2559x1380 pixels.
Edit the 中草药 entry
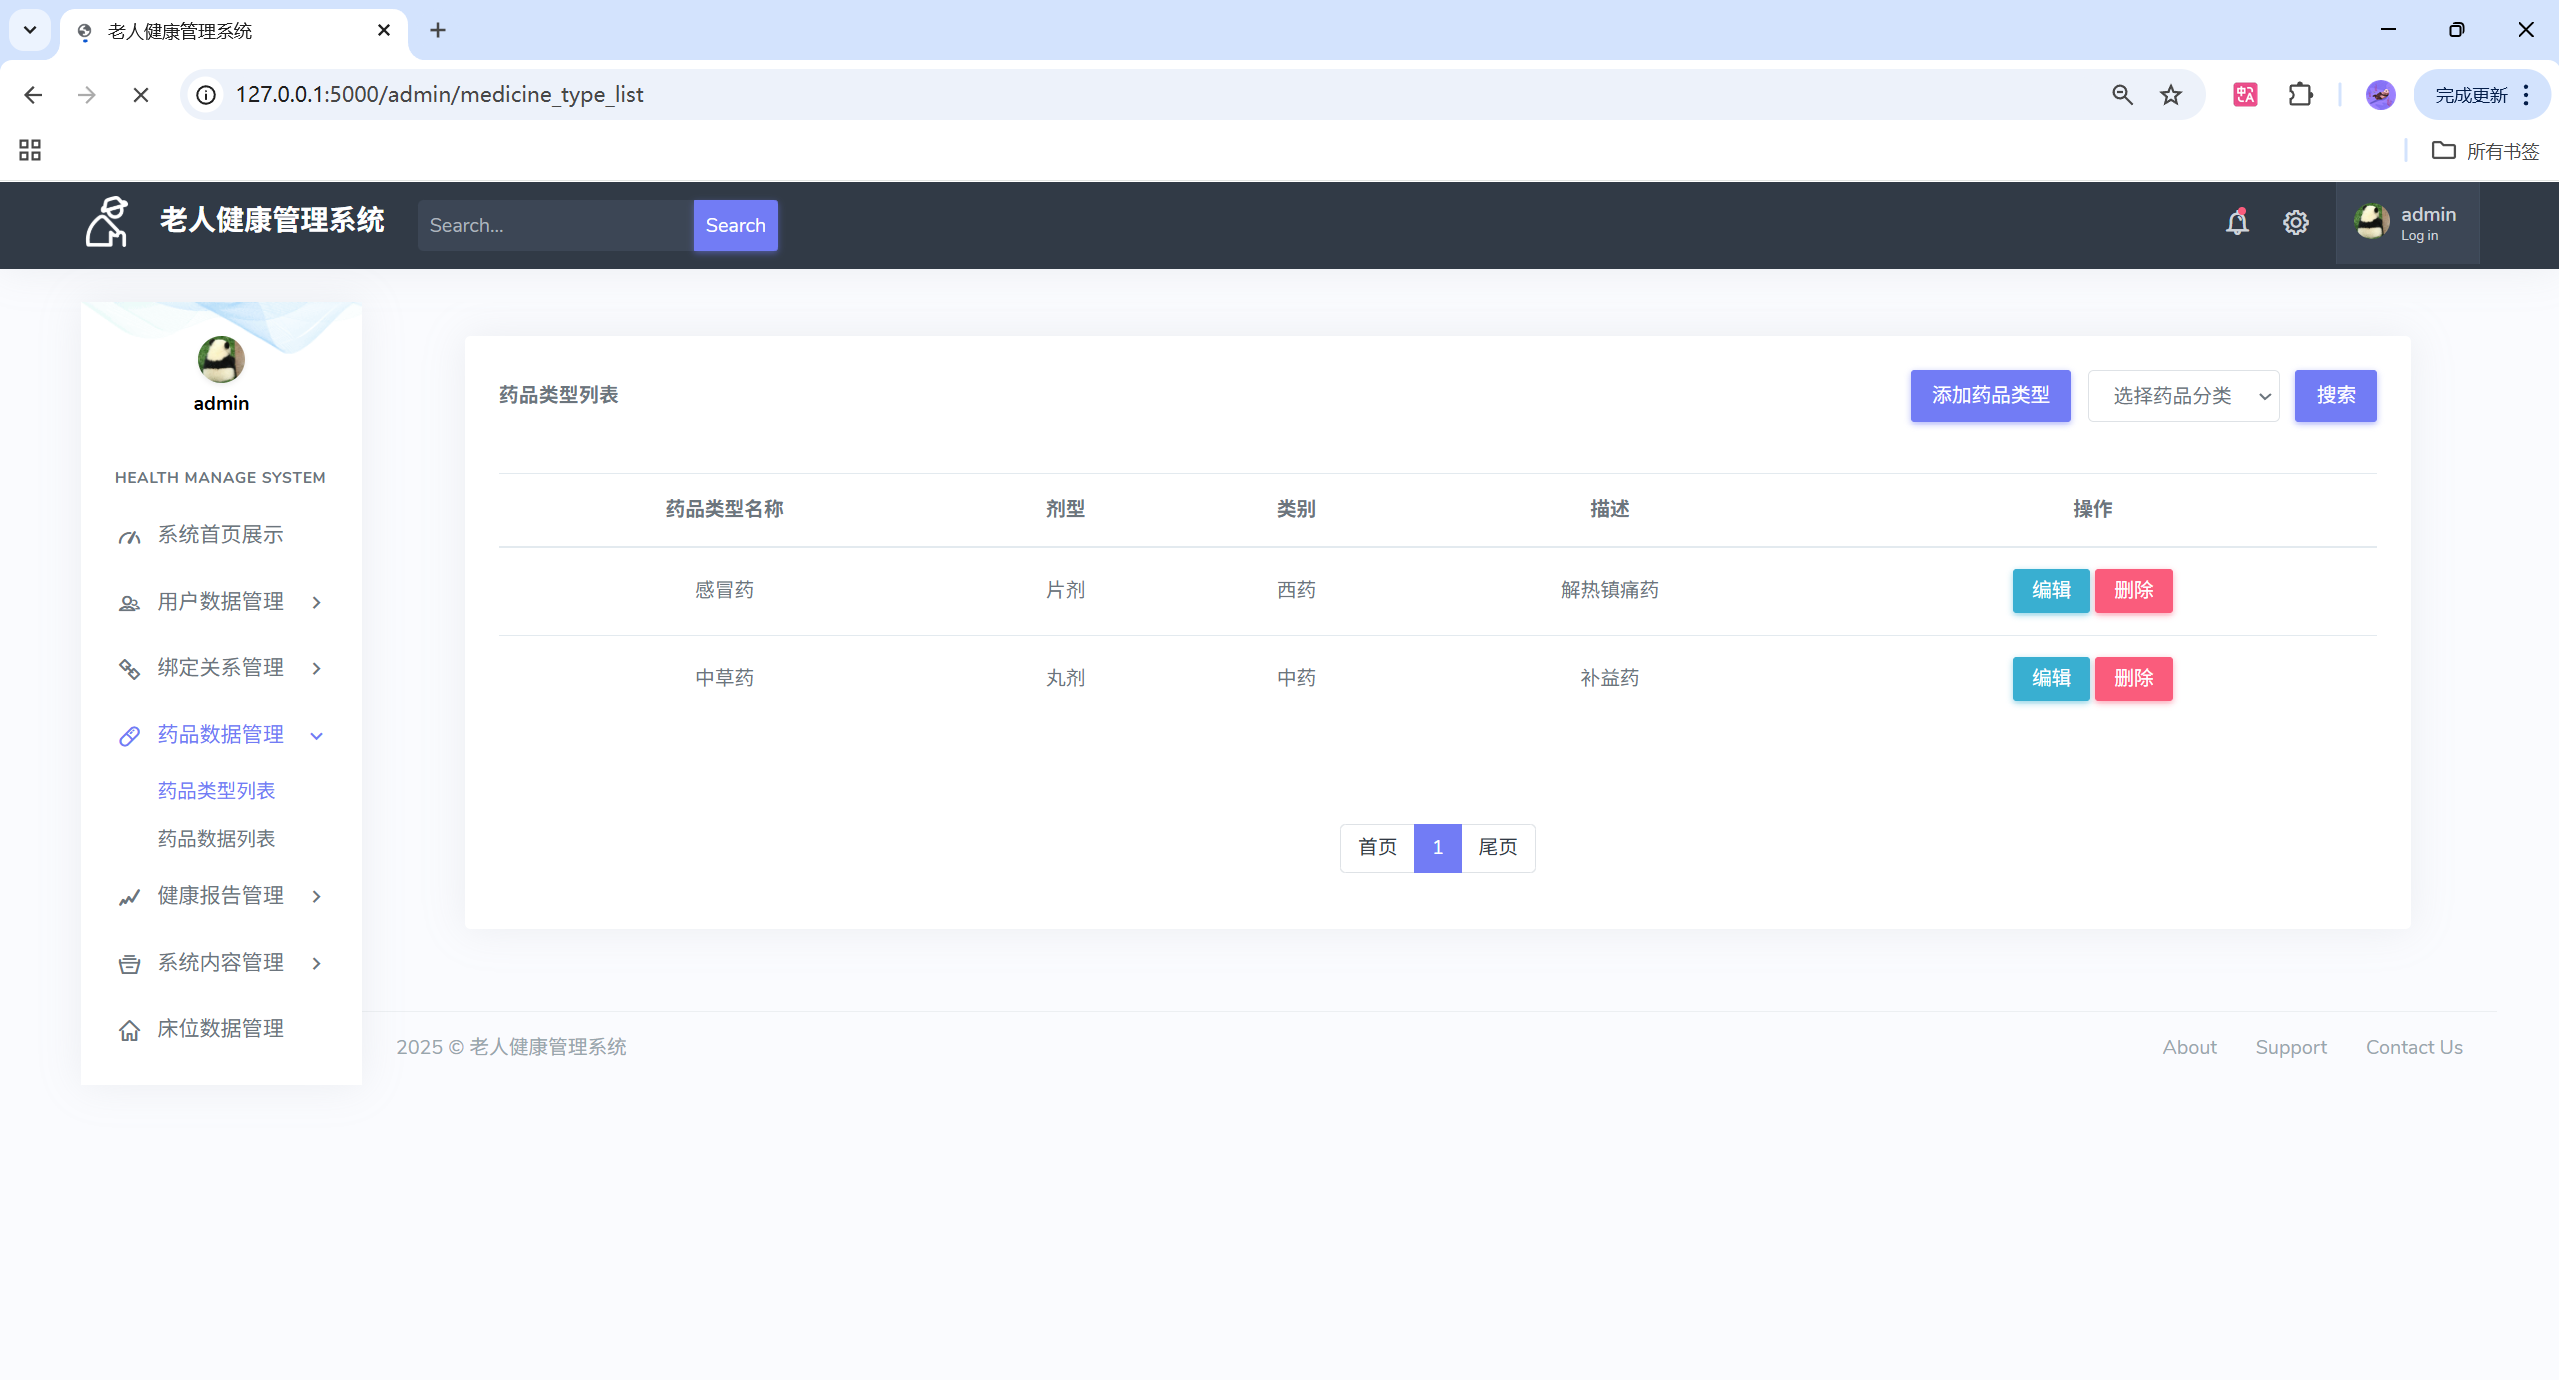tap(2050, 679)
